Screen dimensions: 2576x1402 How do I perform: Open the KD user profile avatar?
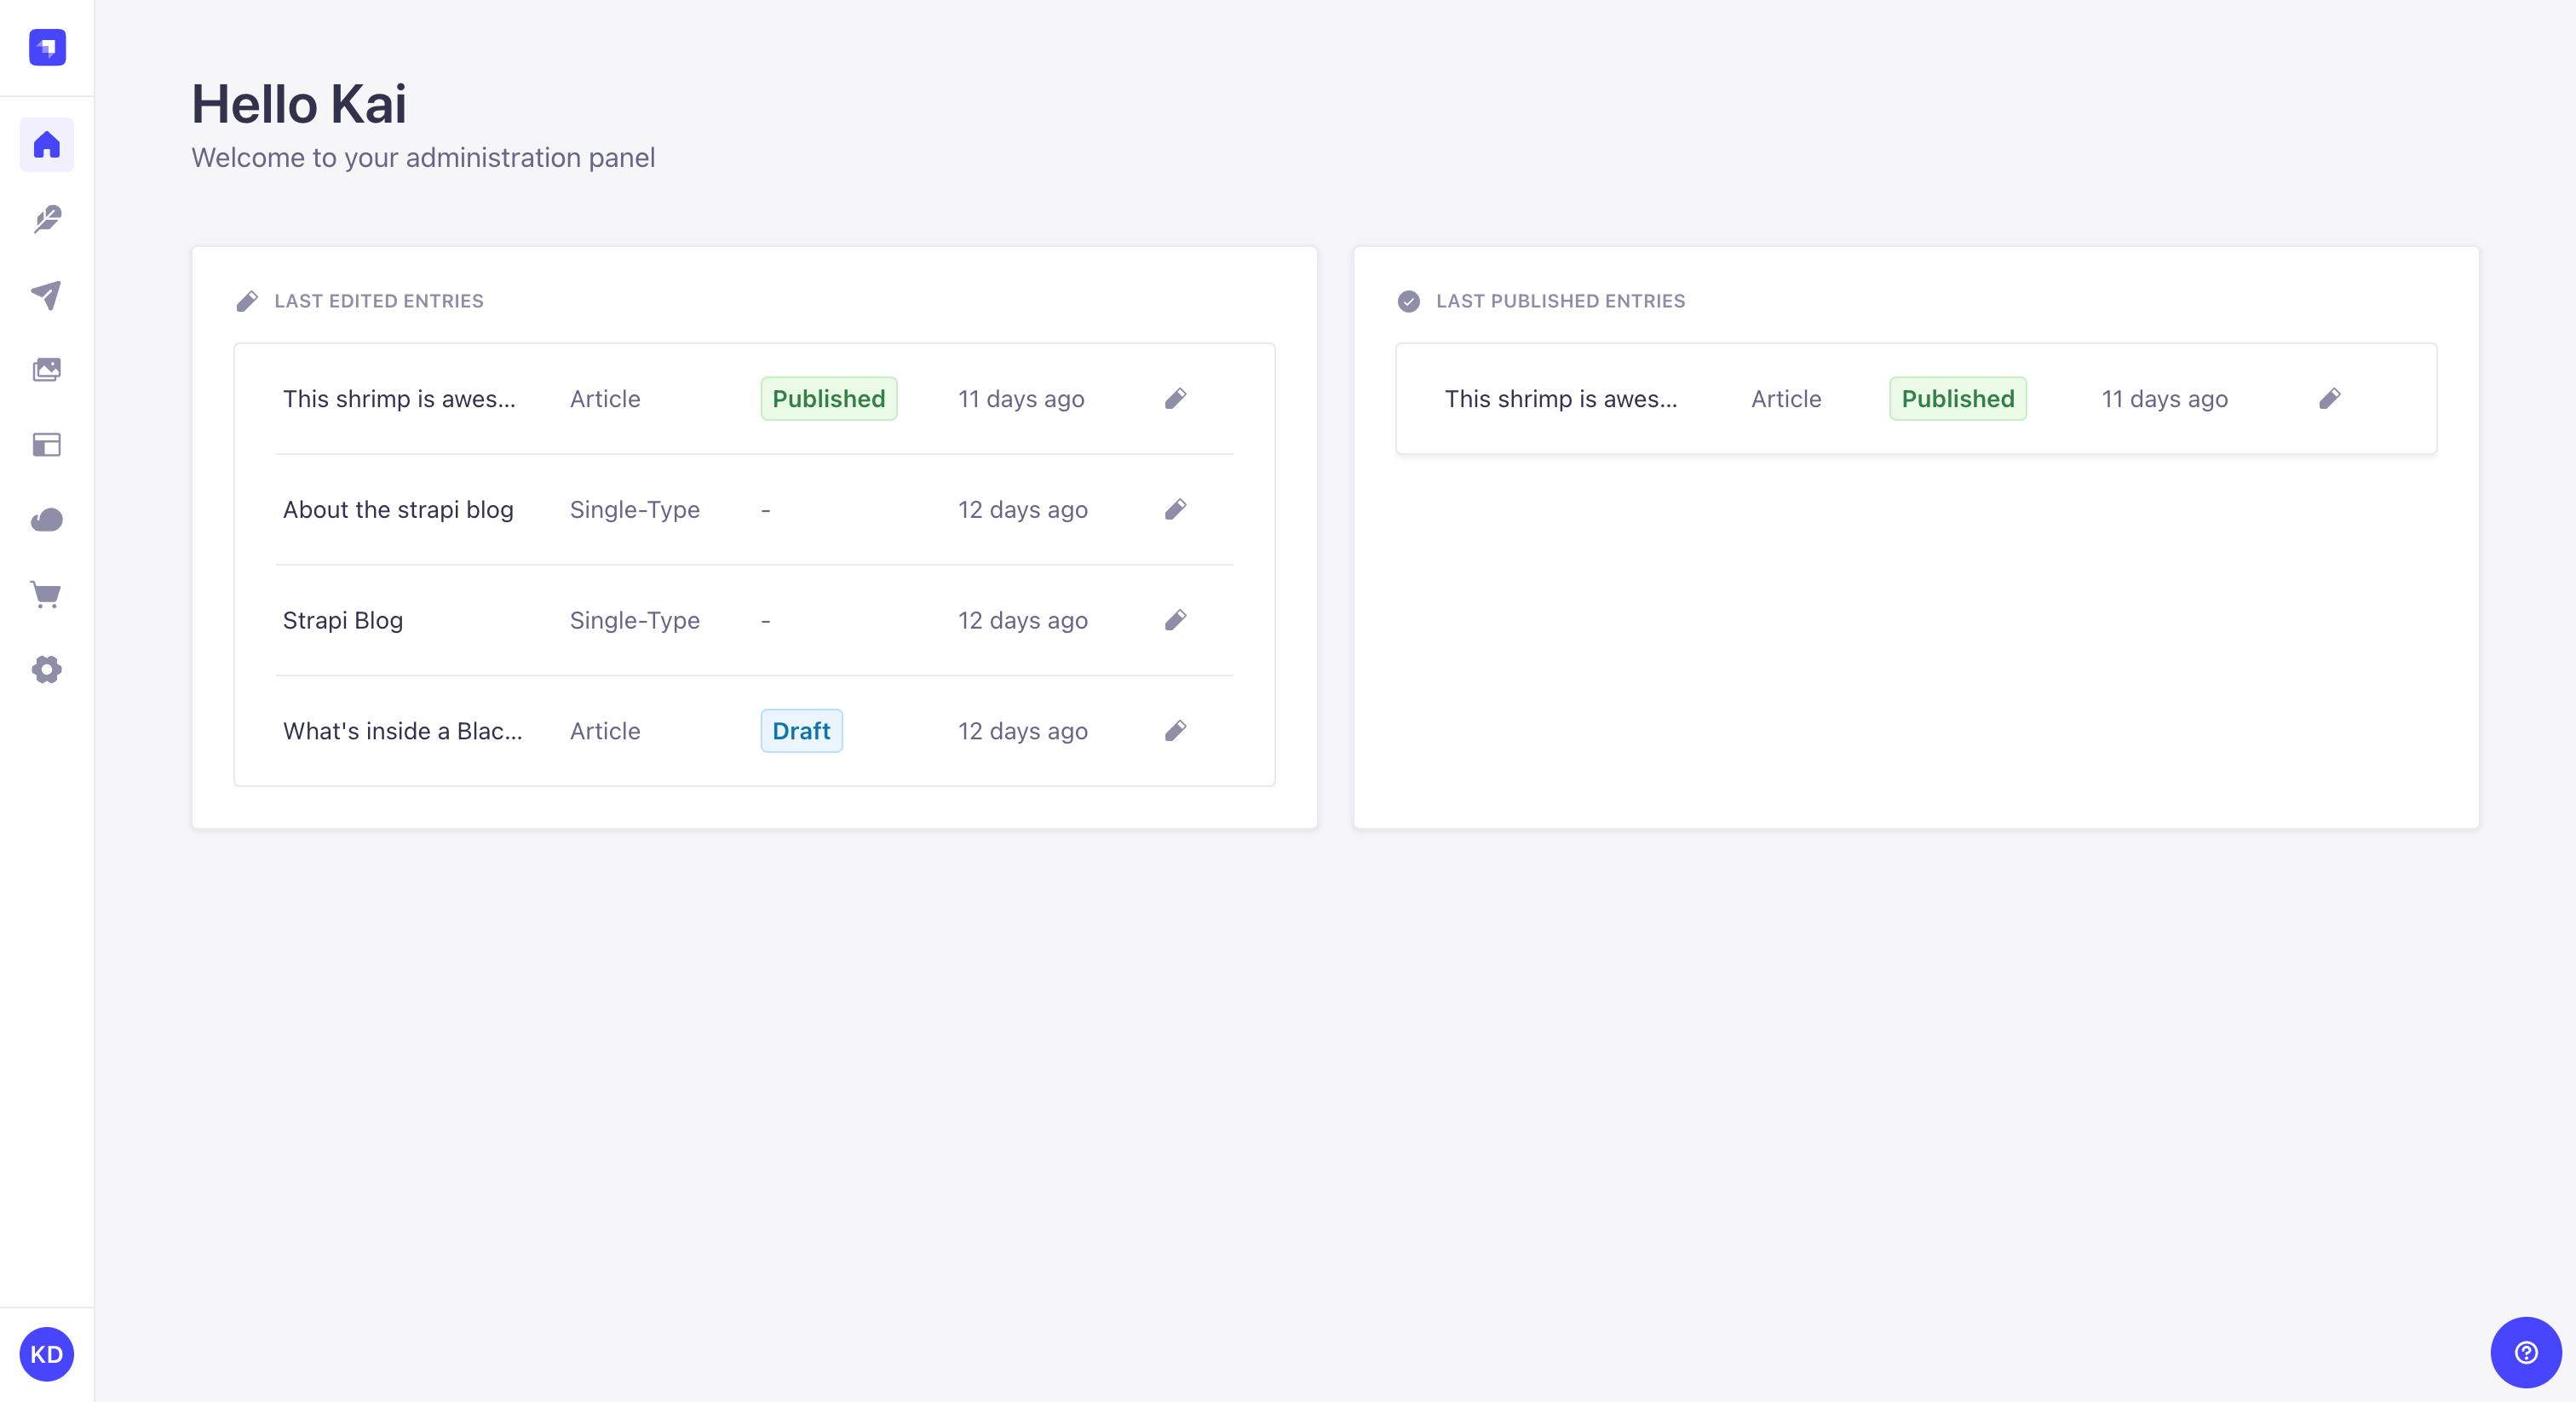point(47,1354)
